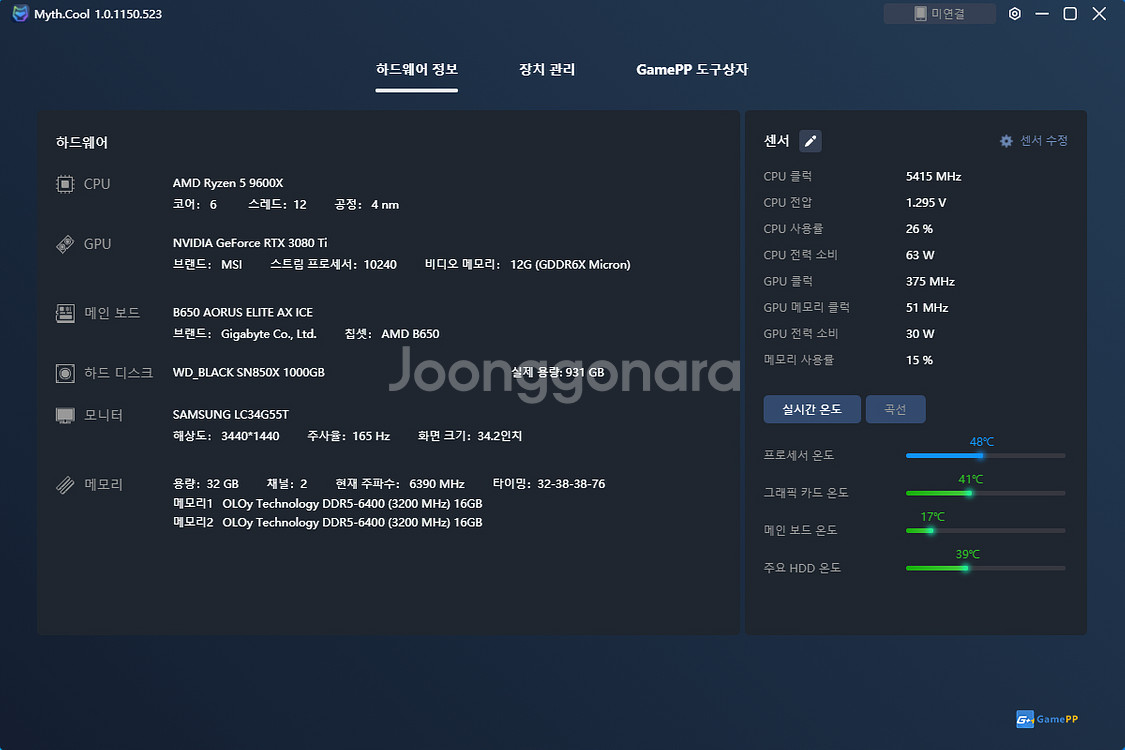Image resolution: width=1125 pixels, height=750 pixels.
Task: Click the pencil edit icon beside 센서
Action: pos(810,141)
